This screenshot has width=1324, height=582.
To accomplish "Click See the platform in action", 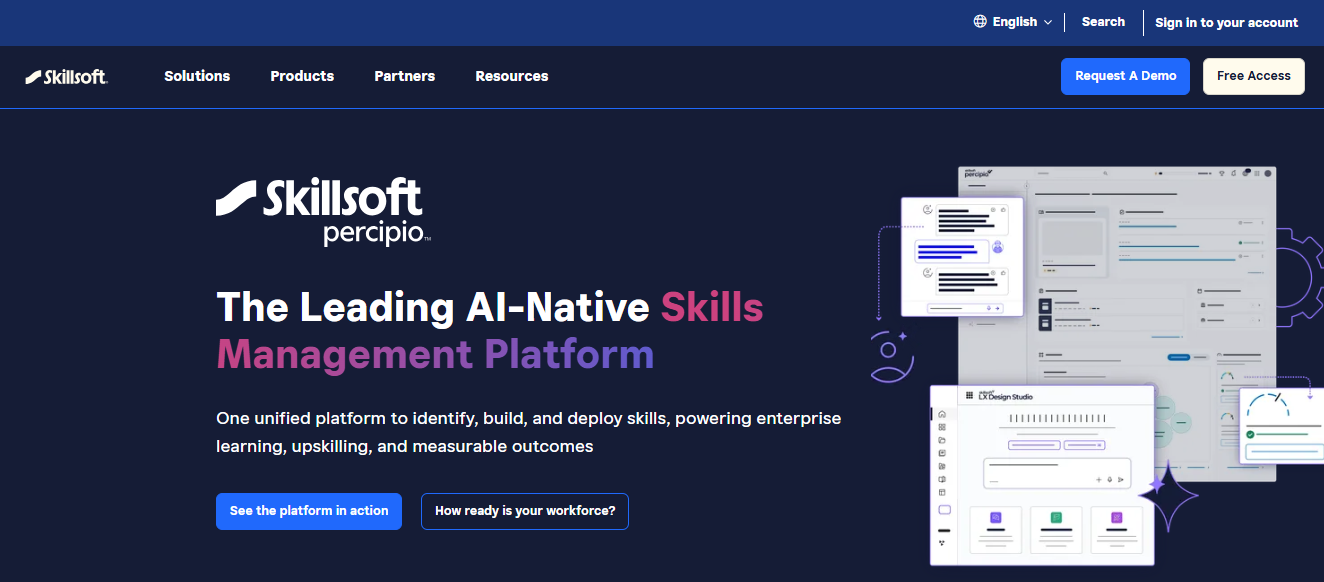I will [x=309, y=511].
